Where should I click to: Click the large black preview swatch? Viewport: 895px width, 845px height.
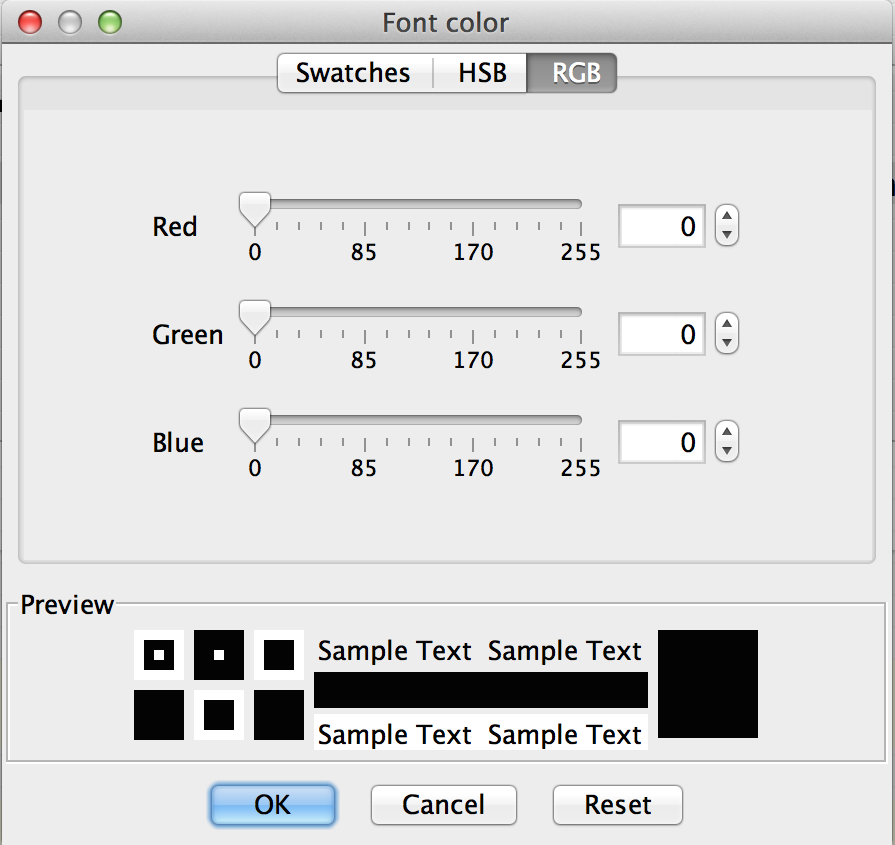coord(708,684)
